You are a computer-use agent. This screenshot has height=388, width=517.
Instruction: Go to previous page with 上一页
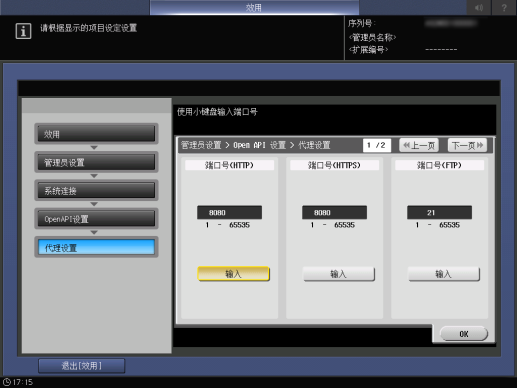pyautogui.click(x=419, y=145)
